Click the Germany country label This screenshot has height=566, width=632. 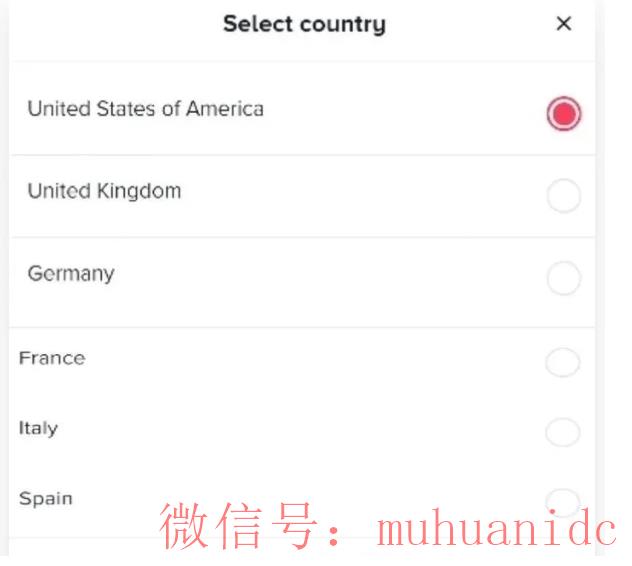click(70, 273)
